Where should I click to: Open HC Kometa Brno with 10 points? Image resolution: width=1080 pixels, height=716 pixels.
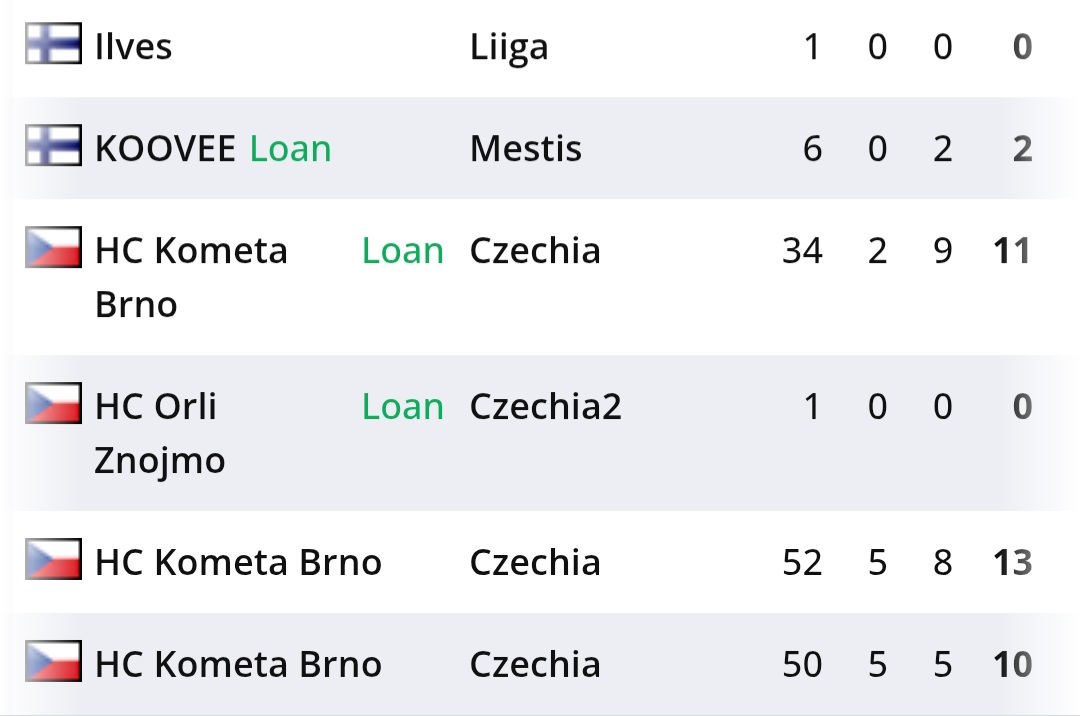(x=238, y=665)
